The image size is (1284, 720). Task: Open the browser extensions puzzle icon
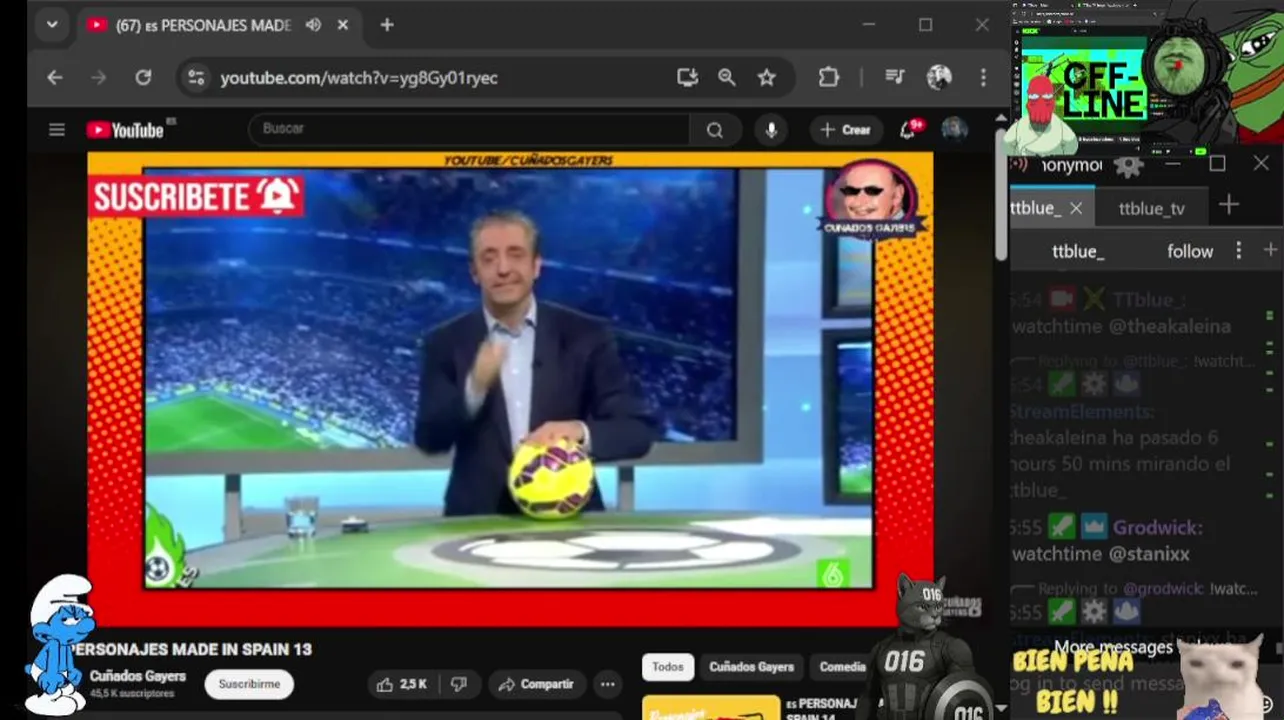point(829,77)
